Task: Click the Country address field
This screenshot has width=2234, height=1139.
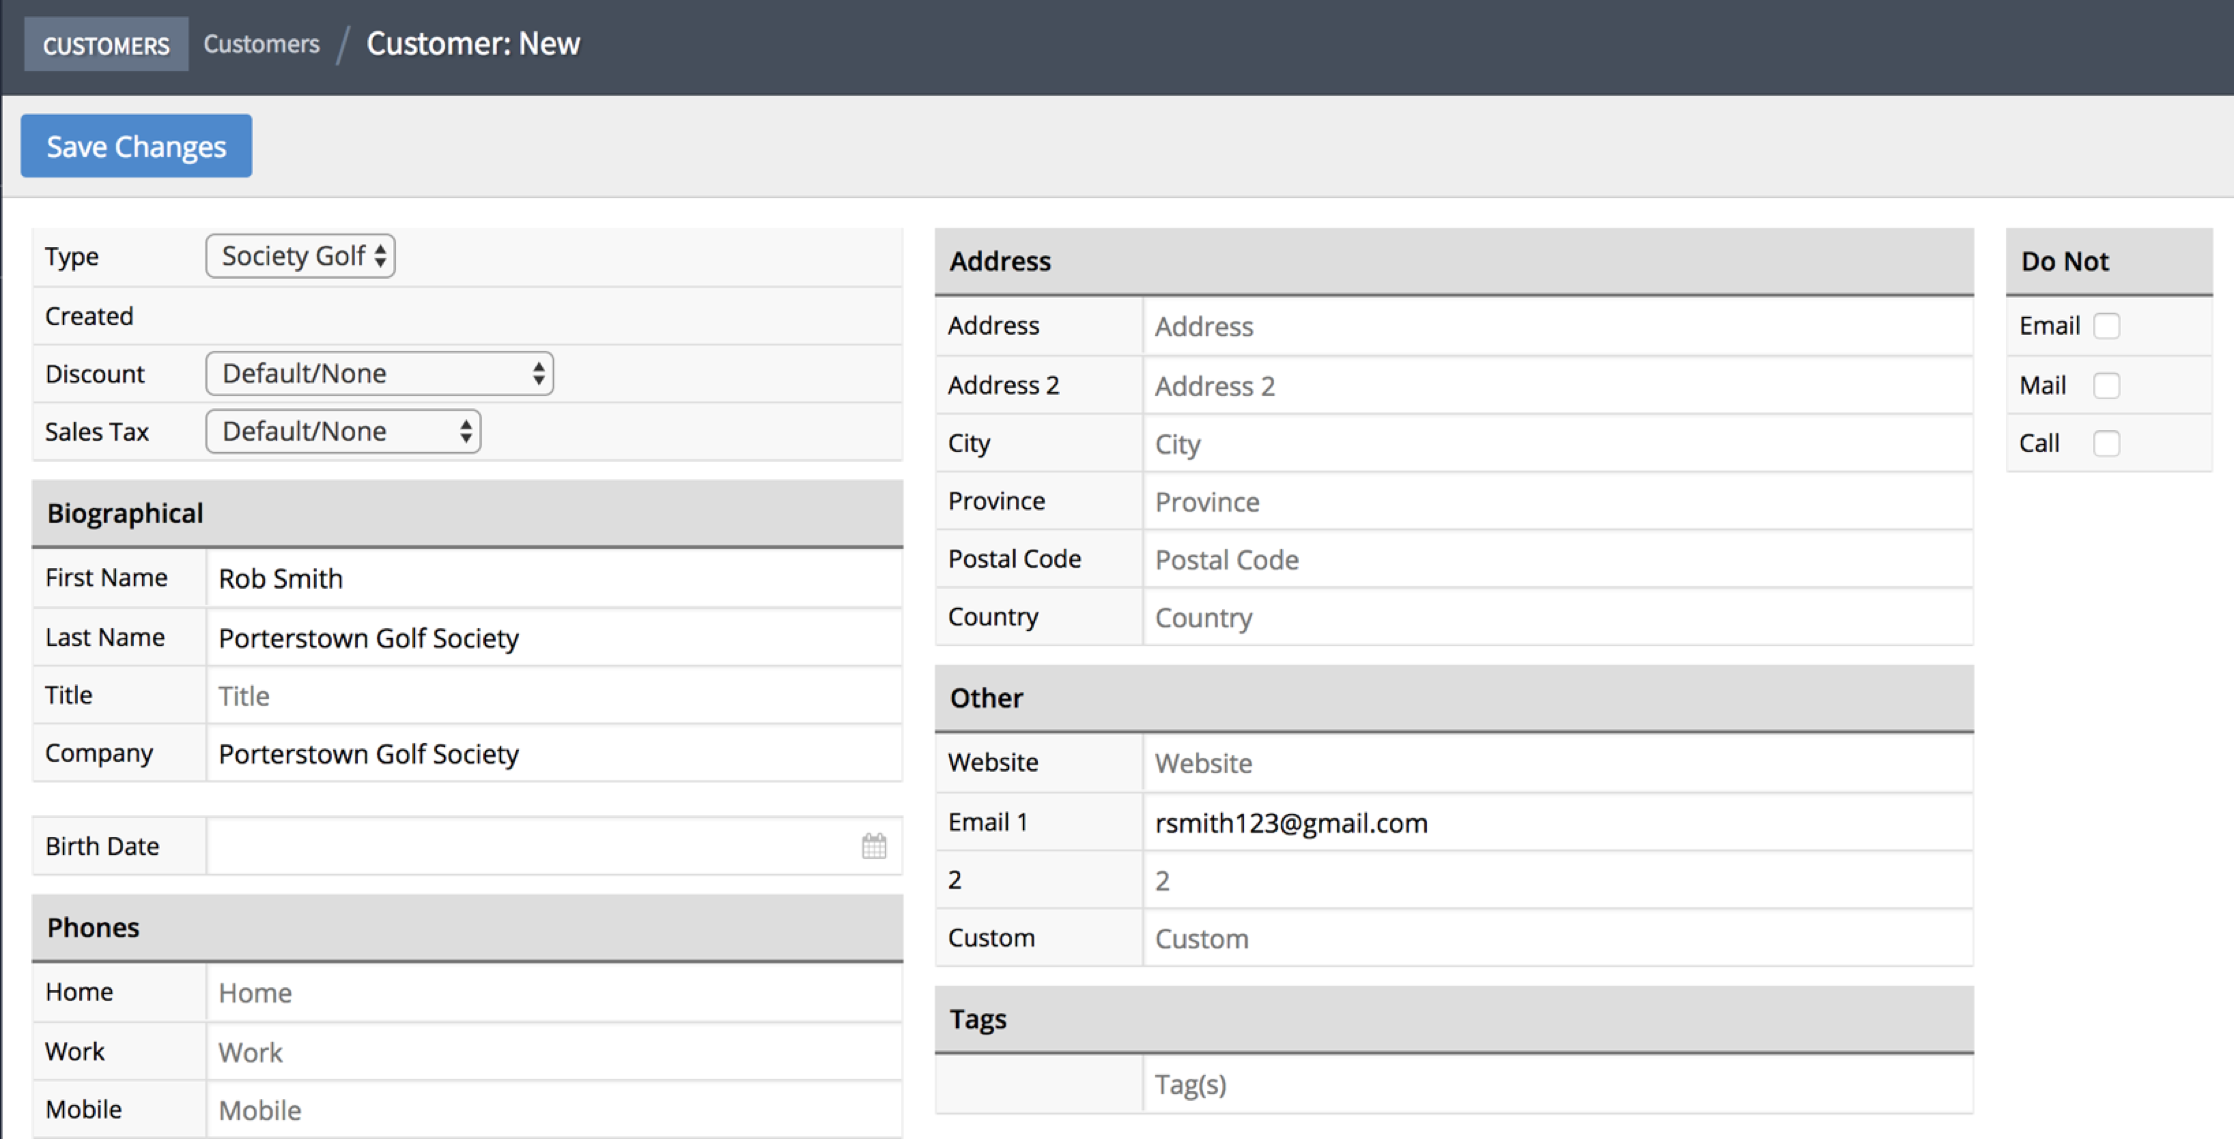Action: pyautogui.click(x=1557, y=617)
